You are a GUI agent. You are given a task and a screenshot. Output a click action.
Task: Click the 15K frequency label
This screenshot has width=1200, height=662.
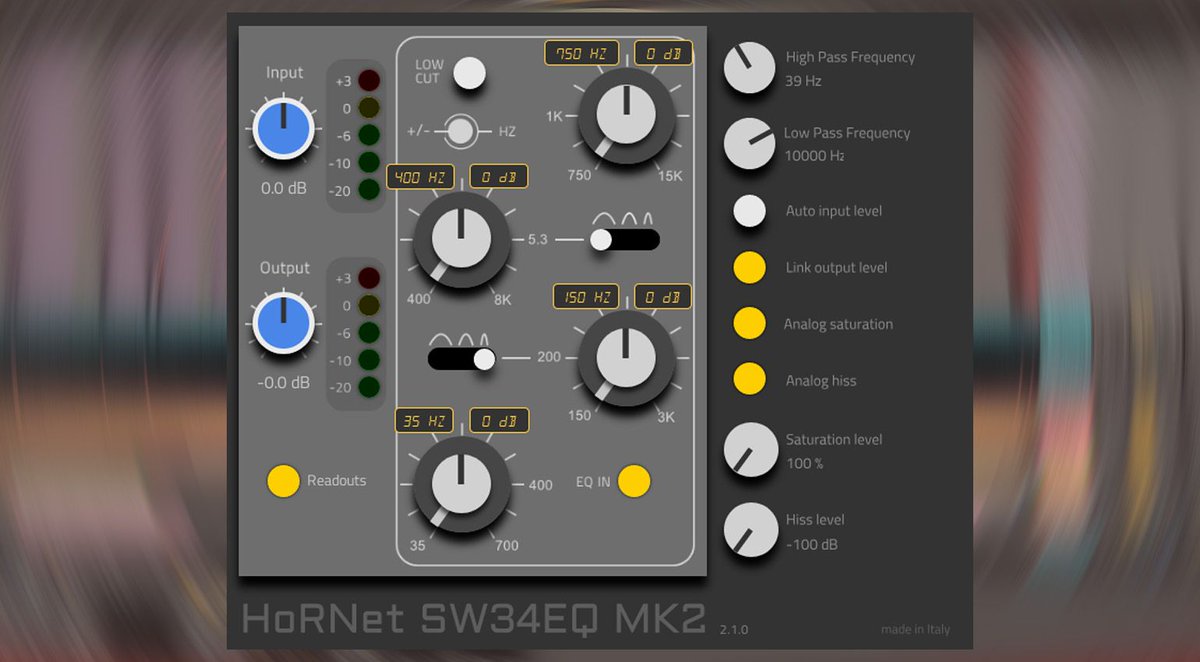point(670,176)
